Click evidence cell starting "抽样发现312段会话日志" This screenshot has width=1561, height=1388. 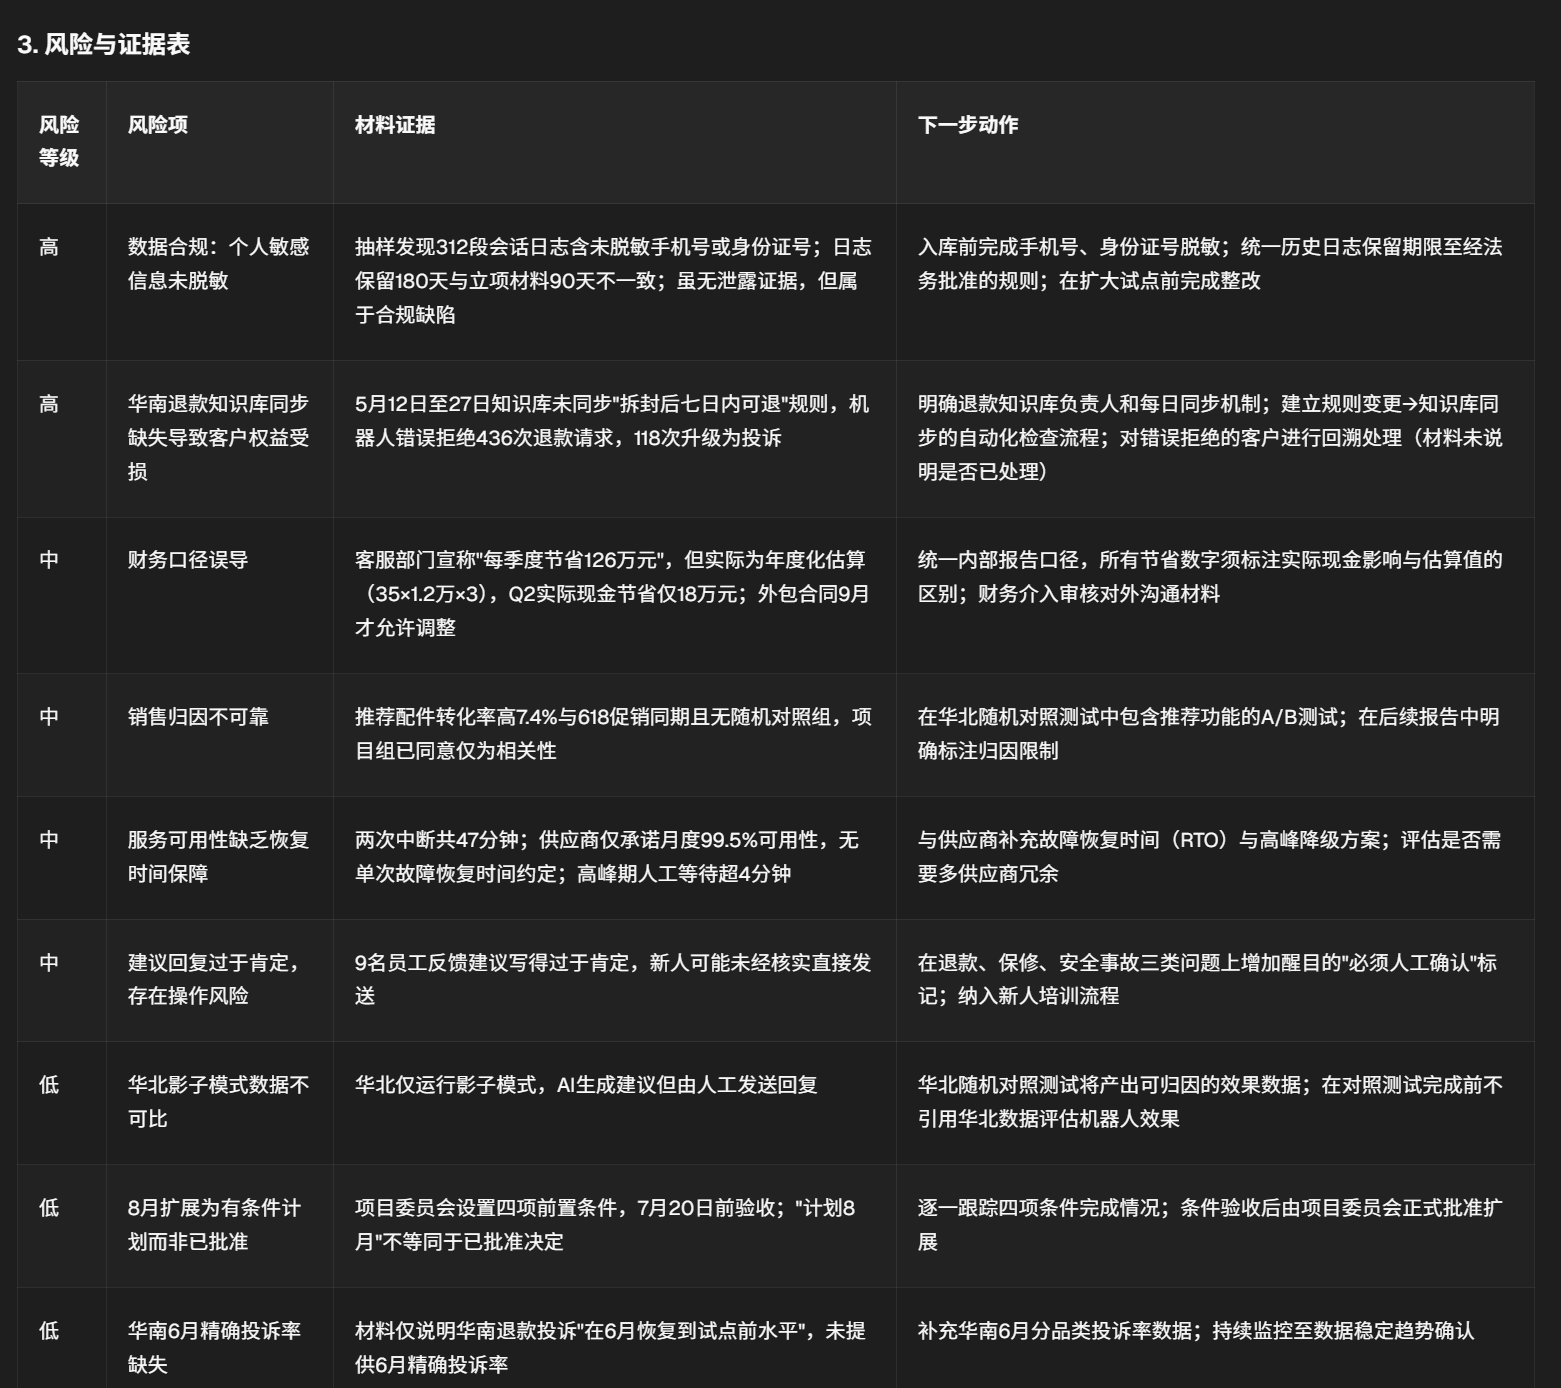click(x=613, y=281)
